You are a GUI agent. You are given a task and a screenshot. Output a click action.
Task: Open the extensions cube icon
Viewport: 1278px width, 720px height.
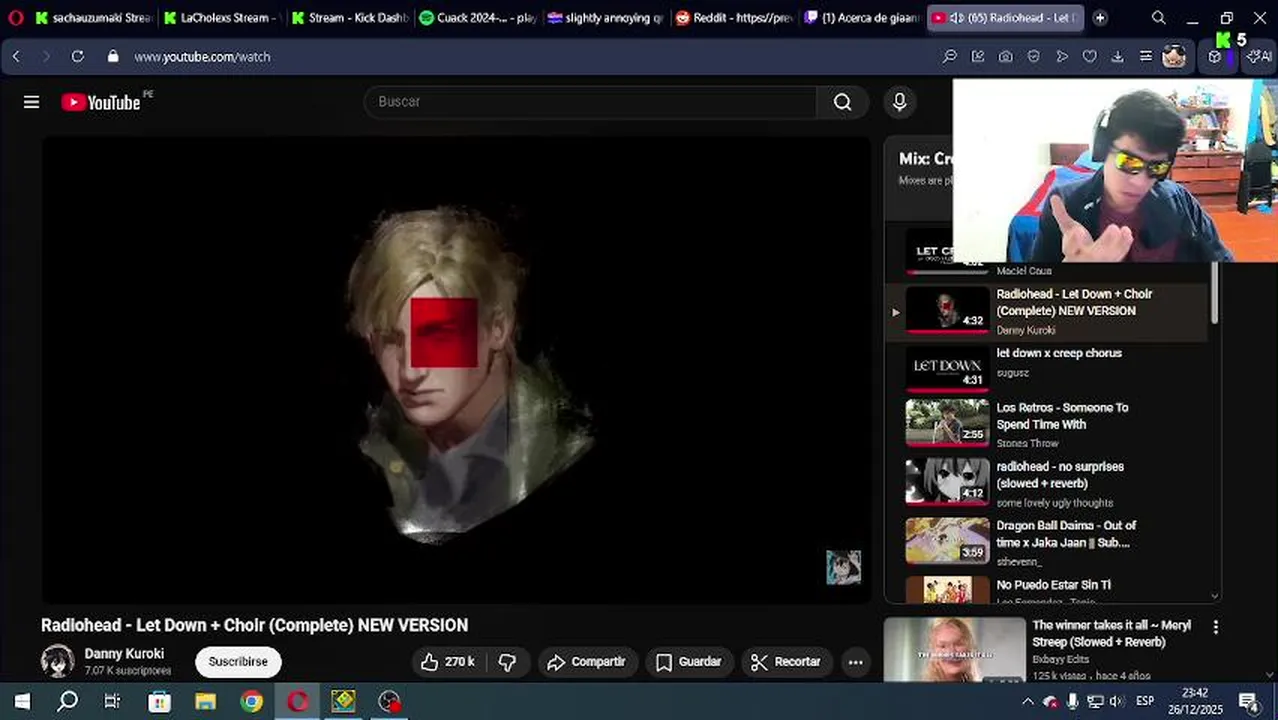point(1215,57)
